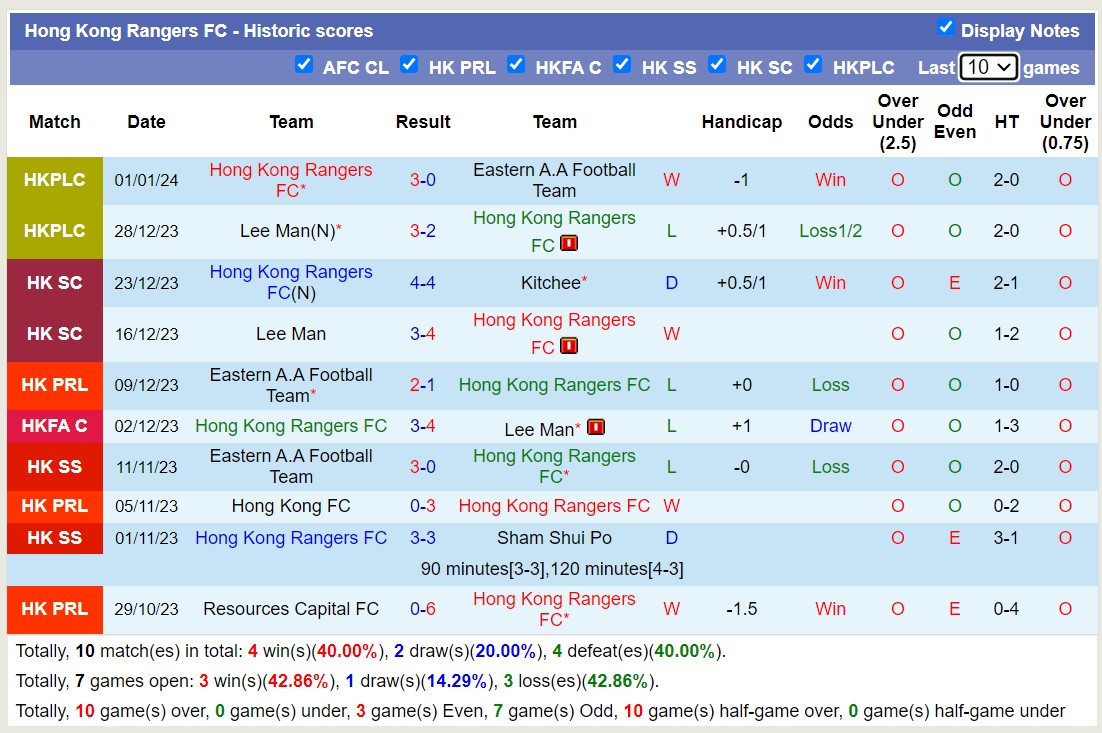Open HK PRL league cell for 09/12/23

click(x=55, y=385)
